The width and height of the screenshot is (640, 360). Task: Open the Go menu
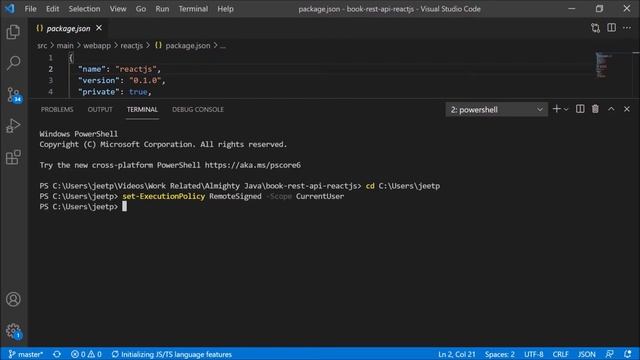pyautogui.click(x=140, y=9)
